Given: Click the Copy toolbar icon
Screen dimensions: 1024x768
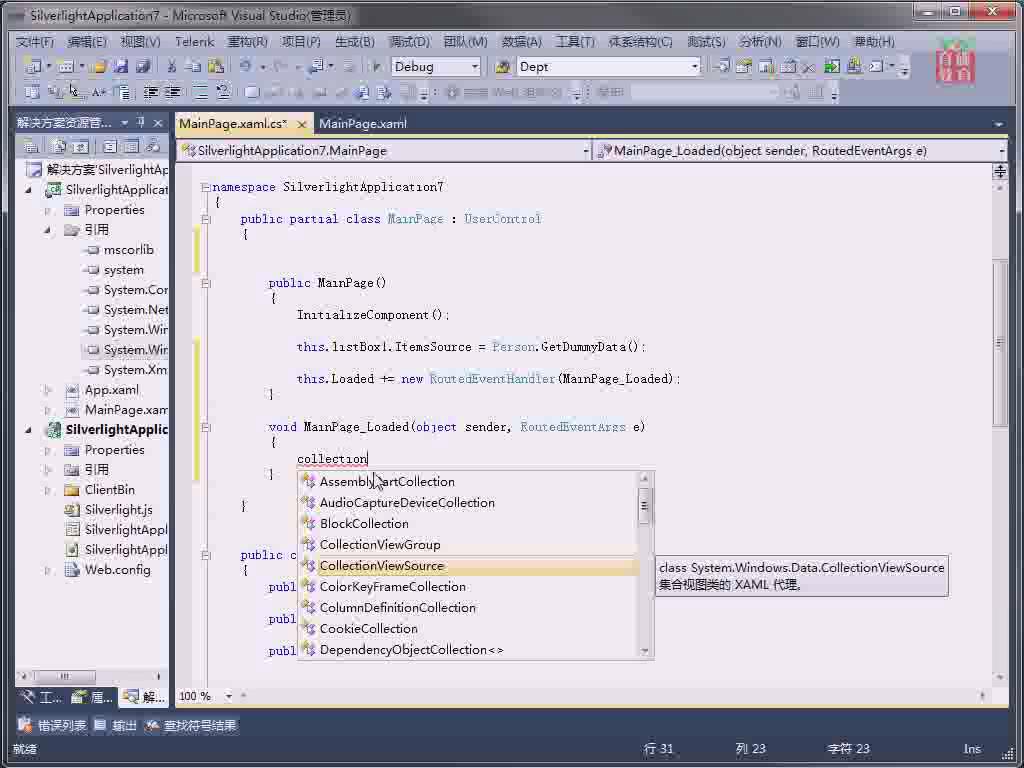Looking at the screenshot, I should point(193,67).
